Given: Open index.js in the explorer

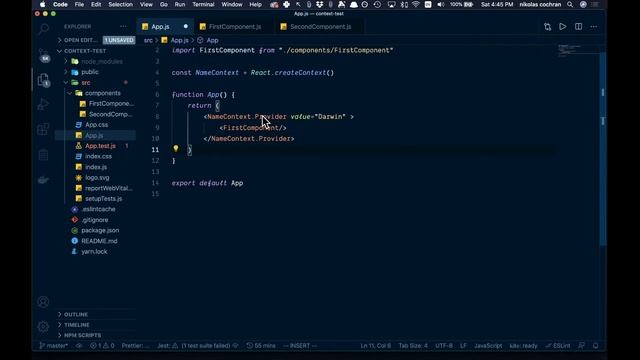Looking at the screenshot, I should click(96, 167).
